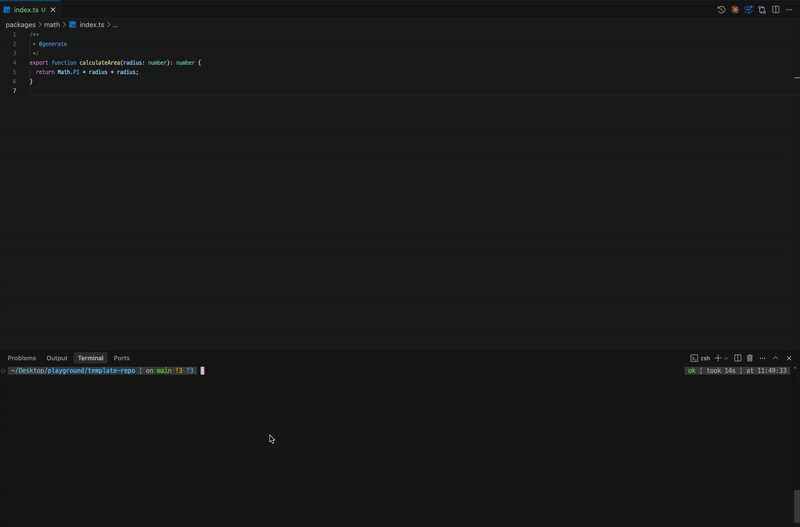Close the bottom panel
This screenshot has height=527, width=800.
click(x=789, y=358)
